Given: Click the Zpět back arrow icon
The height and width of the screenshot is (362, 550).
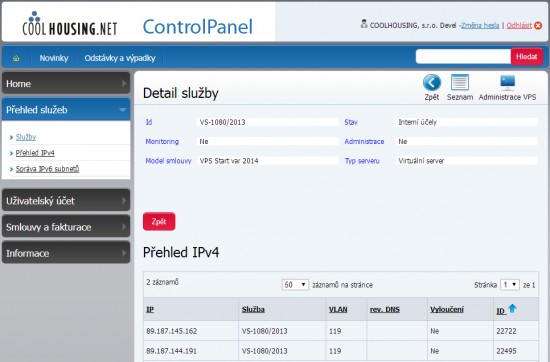Looking at the screenshot, I should pyautogui.click(x=432, y=83).
